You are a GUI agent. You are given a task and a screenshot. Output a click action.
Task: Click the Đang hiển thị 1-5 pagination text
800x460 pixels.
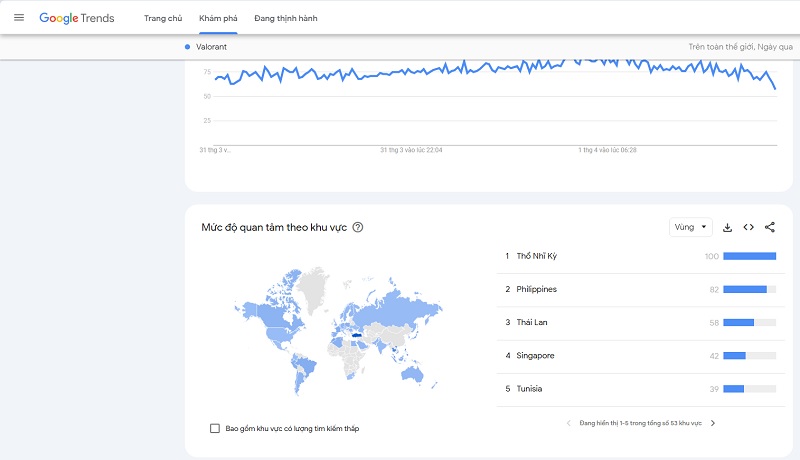pos(640,423)
